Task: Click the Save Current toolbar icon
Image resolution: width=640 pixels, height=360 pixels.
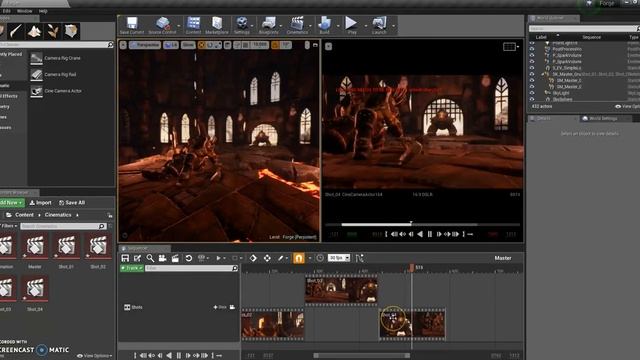Action: [131, 25]
